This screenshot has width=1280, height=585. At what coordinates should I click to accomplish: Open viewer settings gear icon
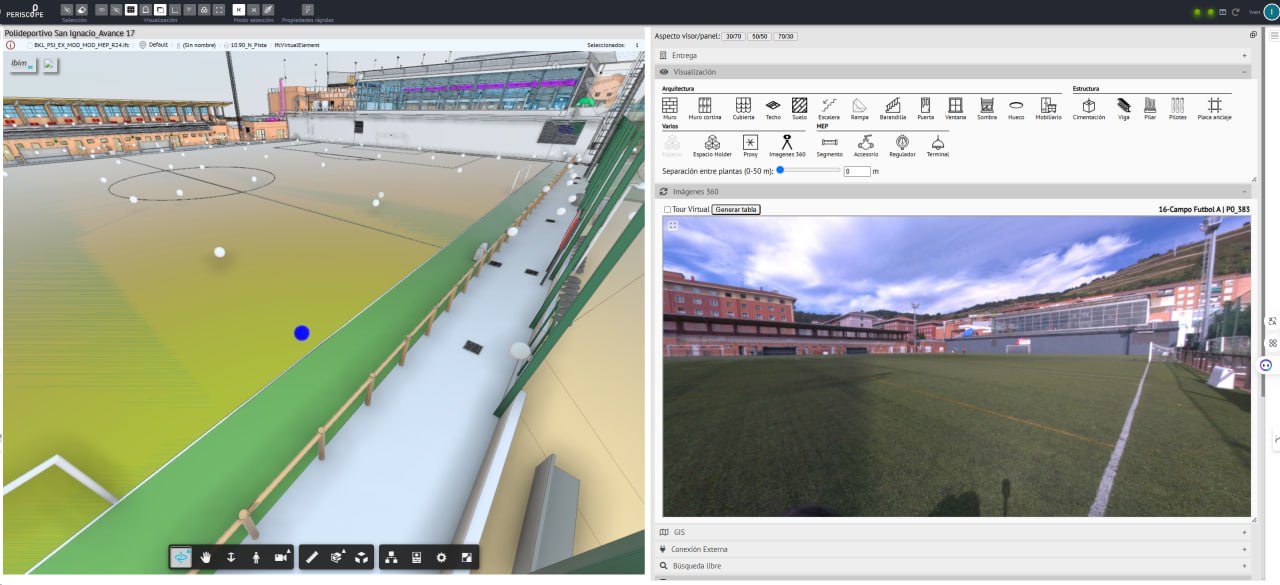pyautogui.click(x=441, y=558)
